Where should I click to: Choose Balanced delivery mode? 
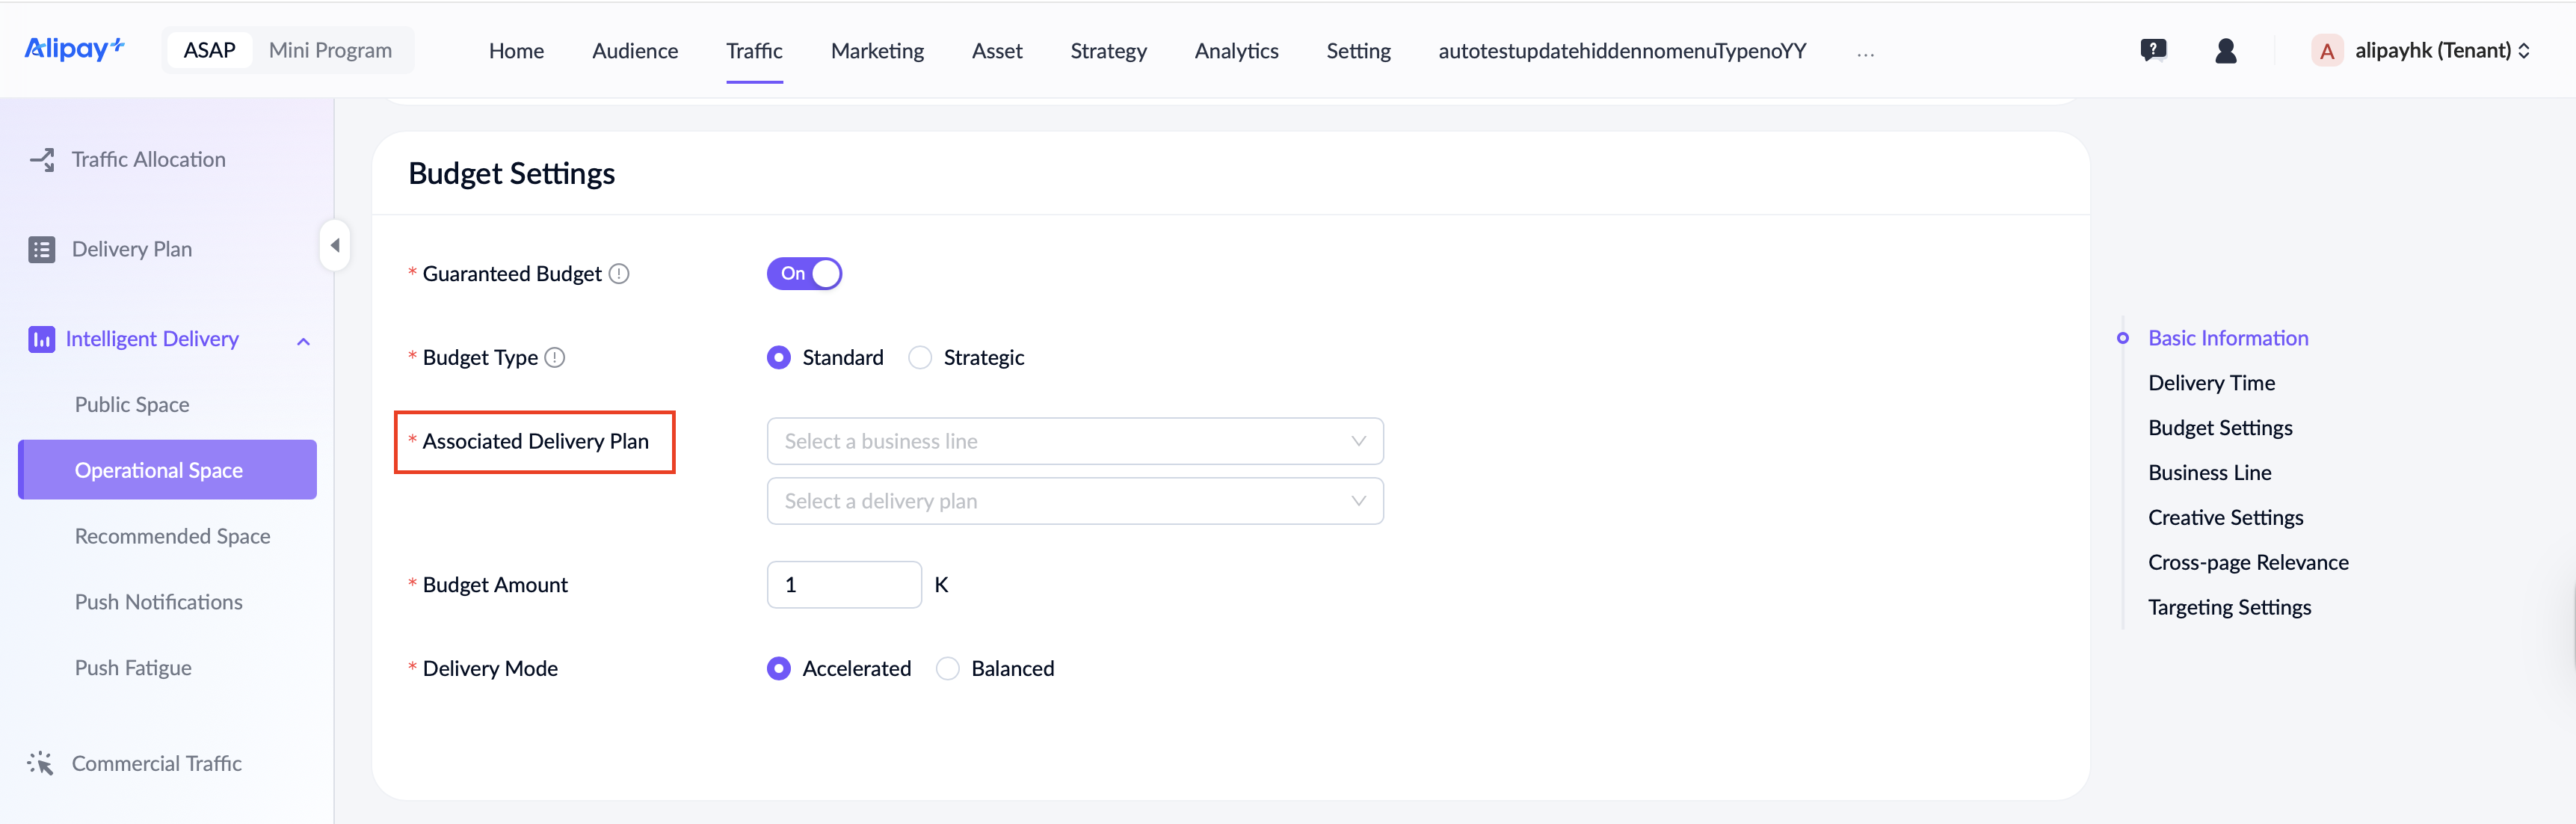click(x=947, y=669)
